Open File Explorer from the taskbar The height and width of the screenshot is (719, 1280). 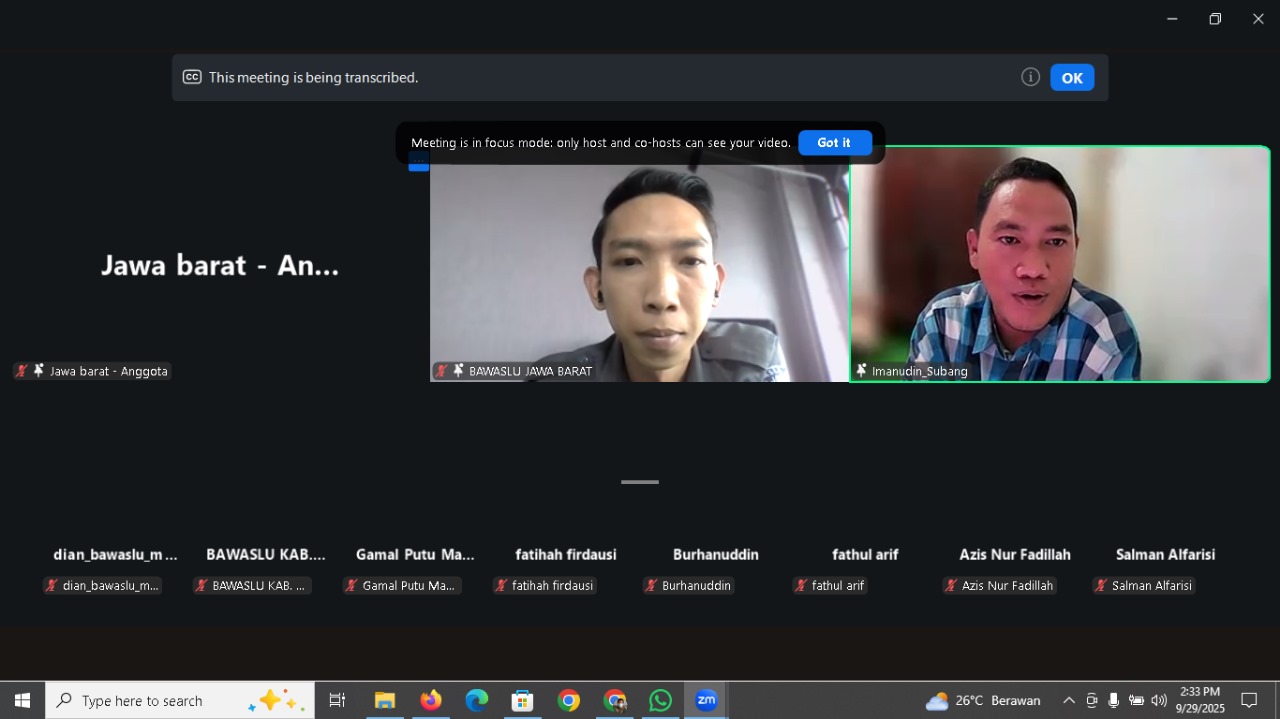385,700
